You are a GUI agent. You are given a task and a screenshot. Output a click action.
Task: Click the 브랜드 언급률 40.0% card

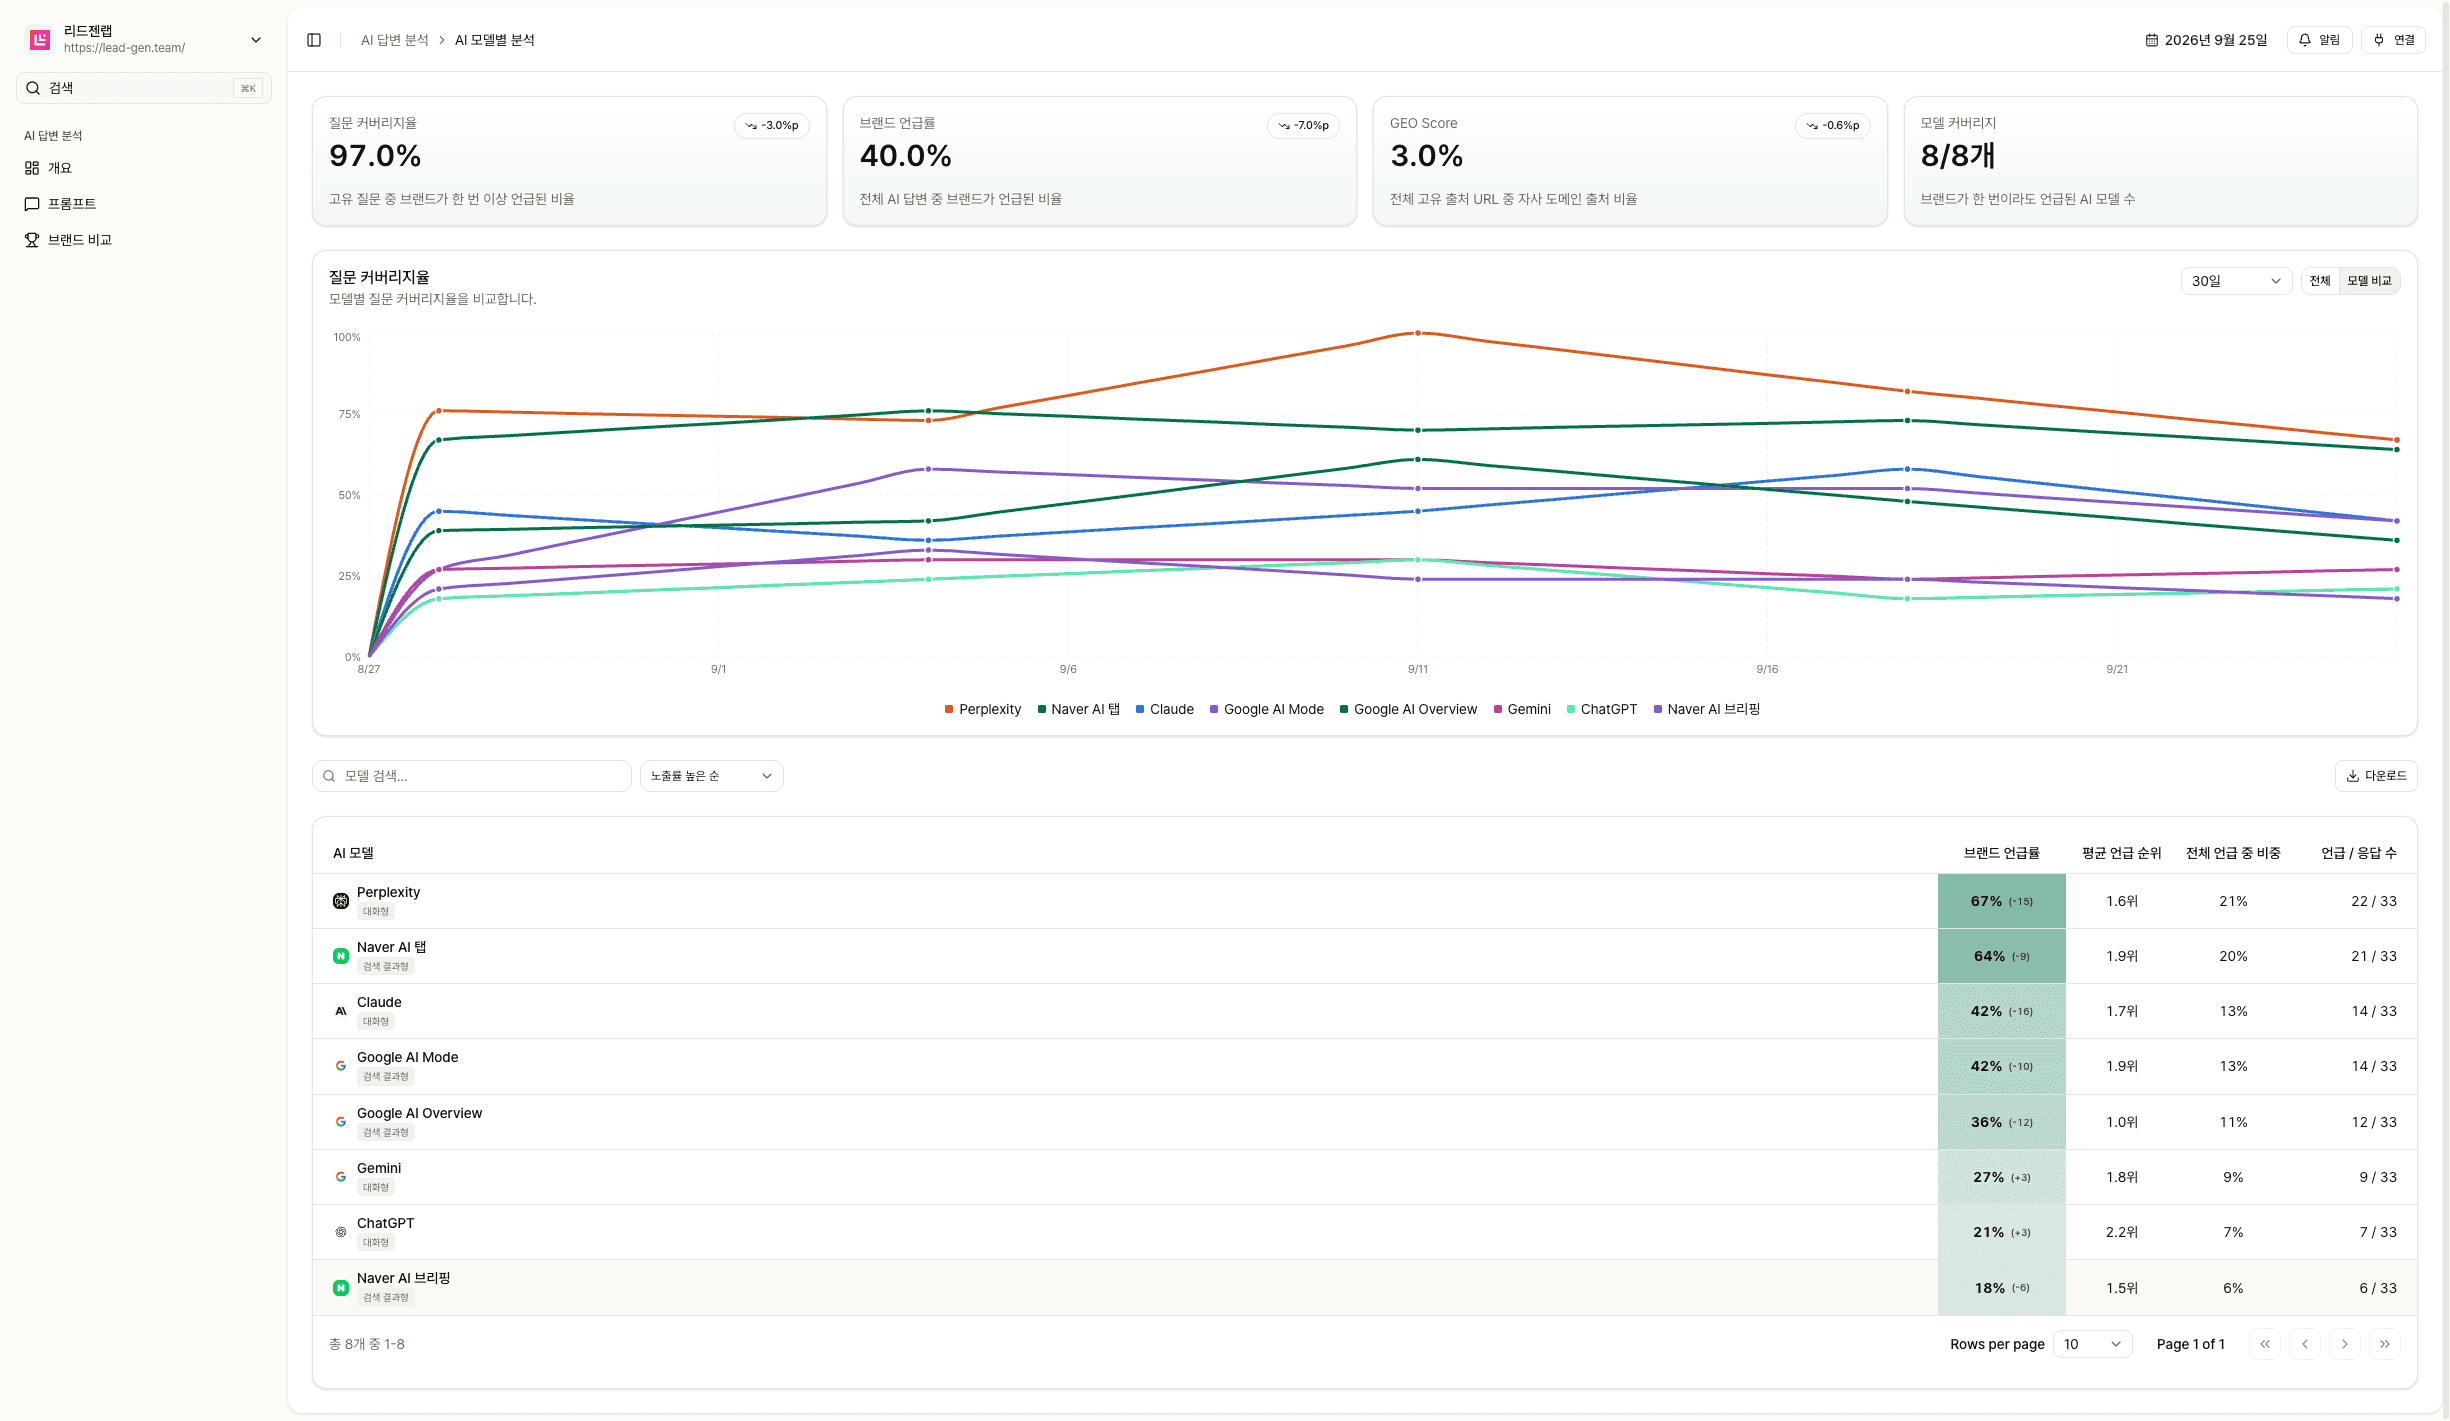1100,161
